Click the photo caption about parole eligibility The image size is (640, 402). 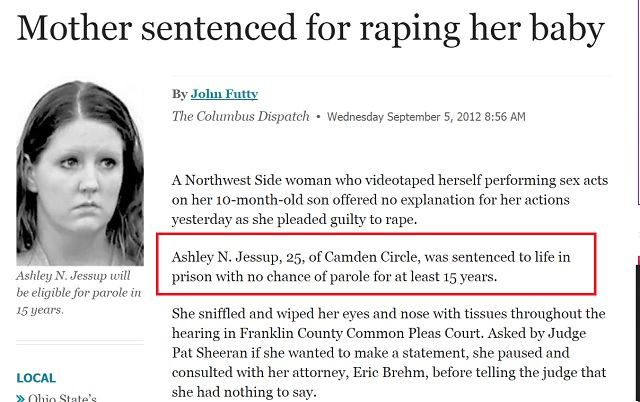79,293
